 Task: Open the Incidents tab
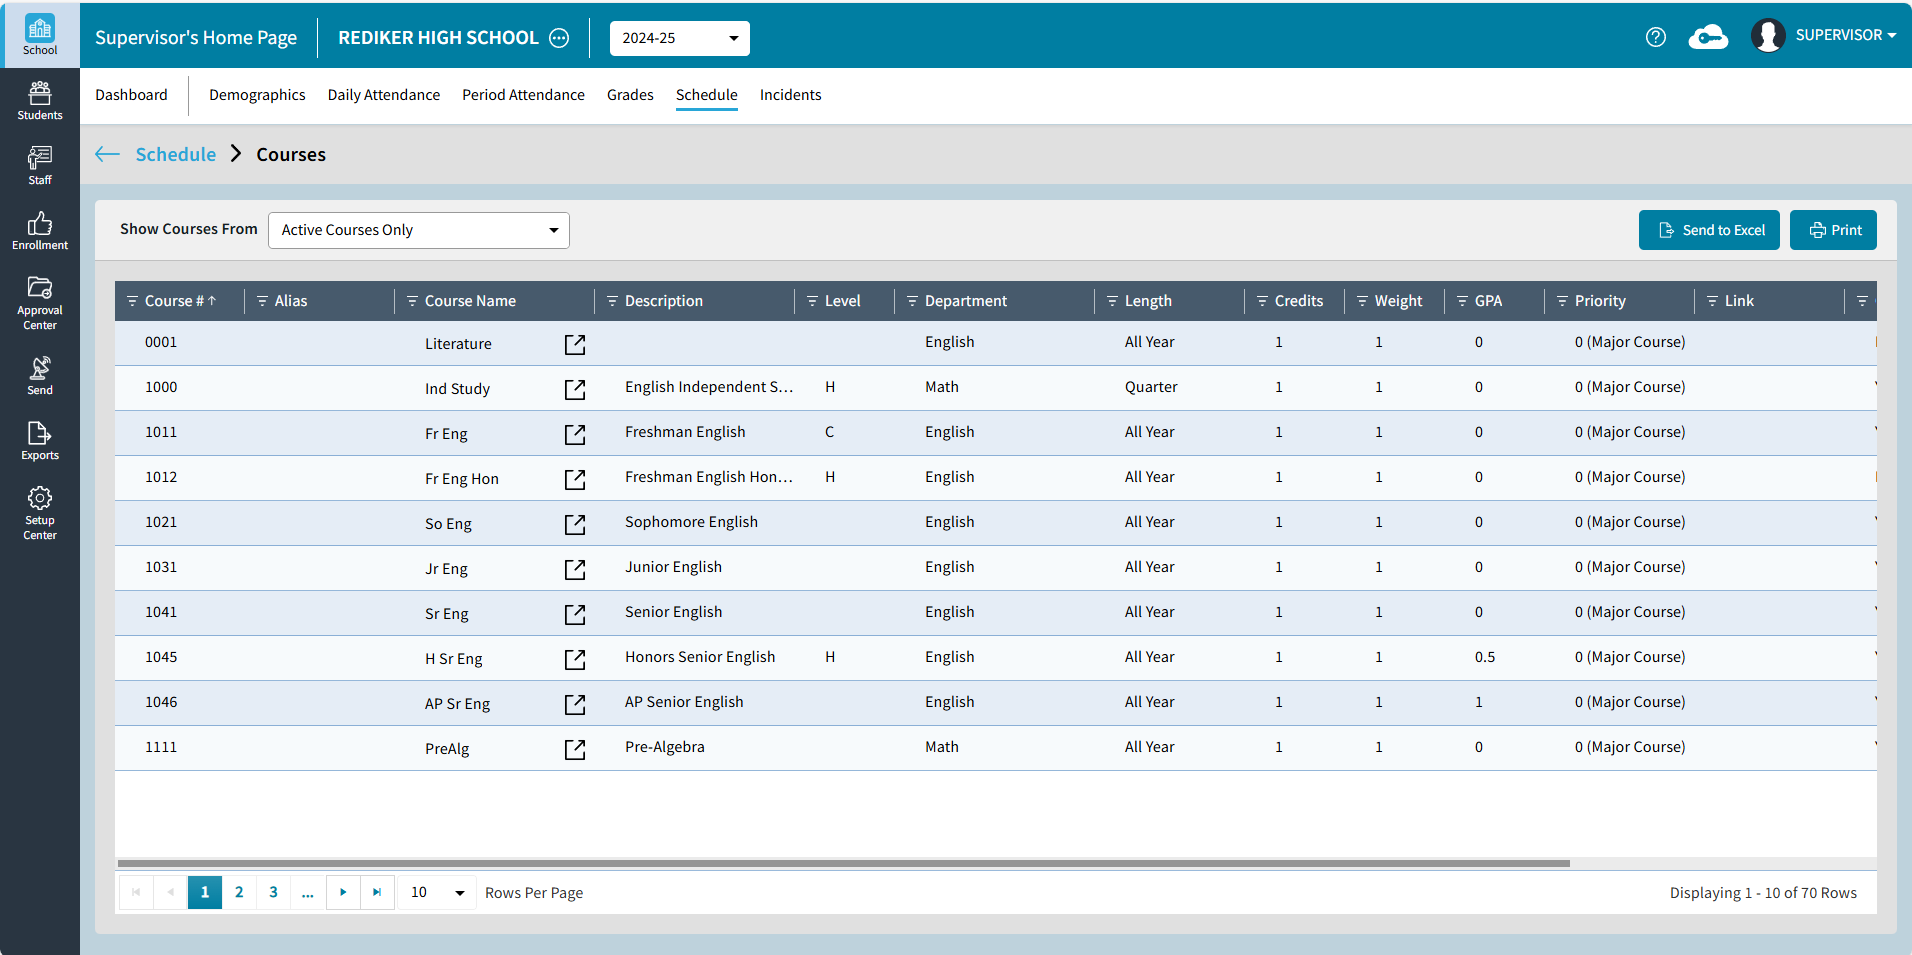790,95
